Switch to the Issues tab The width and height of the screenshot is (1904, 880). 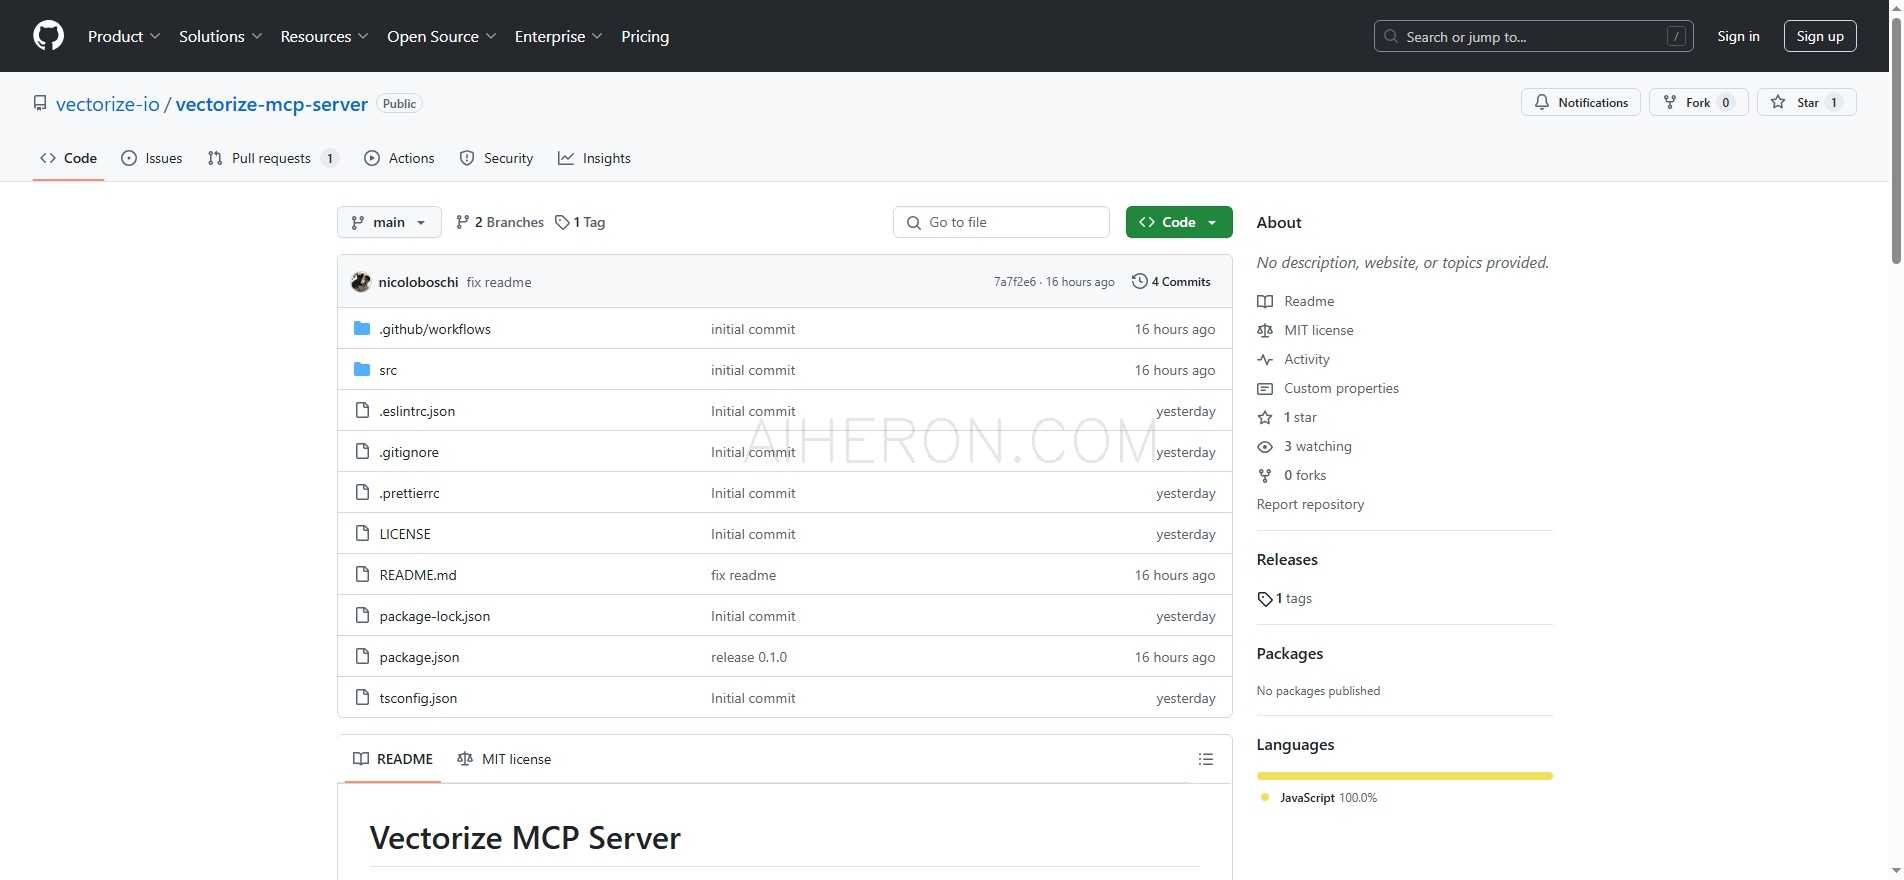(152, 158)
